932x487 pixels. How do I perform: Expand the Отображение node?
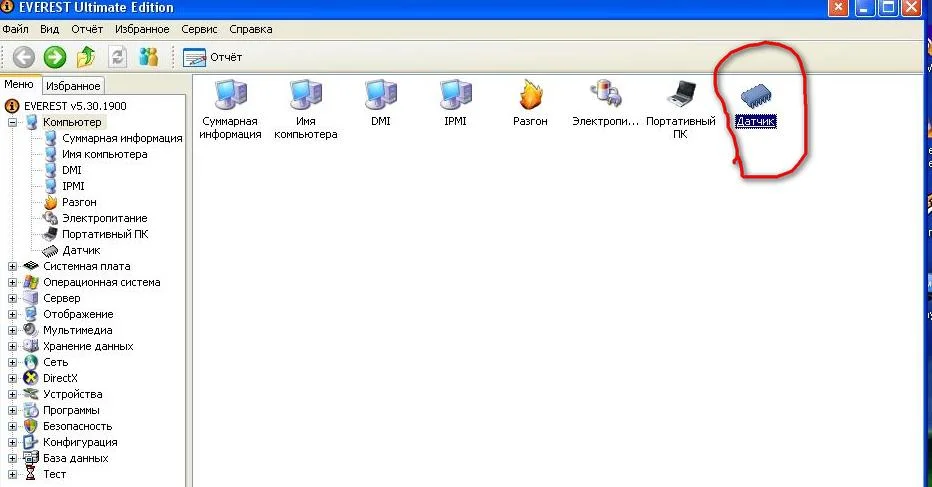[12, 315]
